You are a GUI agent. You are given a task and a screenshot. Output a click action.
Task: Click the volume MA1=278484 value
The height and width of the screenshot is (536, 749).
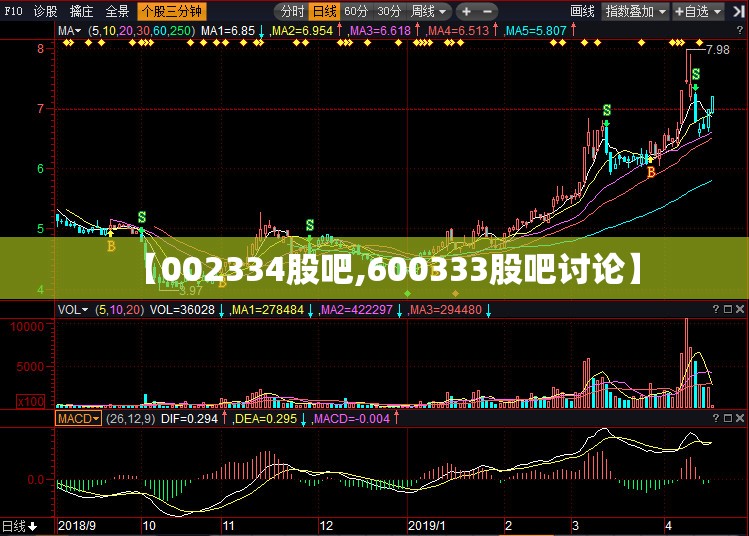pyautogui.click(x=268, y=310)
